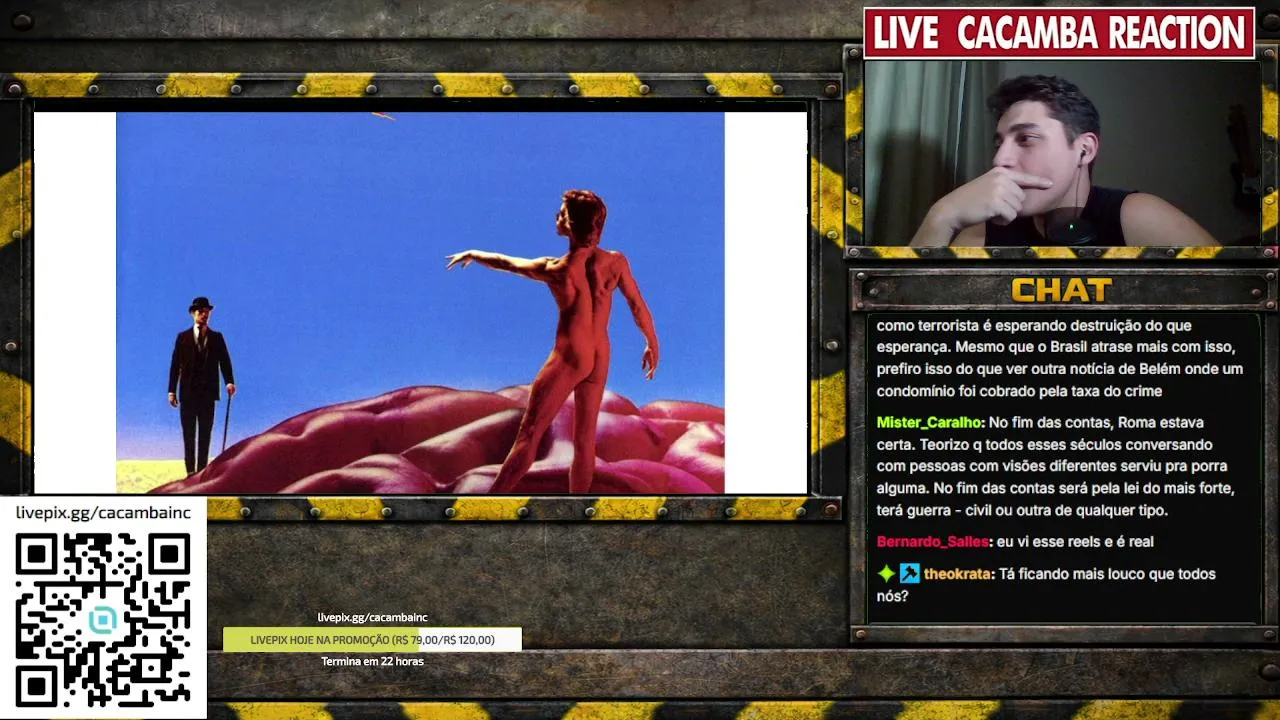
Task: Click the CHAT panel heading
Action: 1061,290
